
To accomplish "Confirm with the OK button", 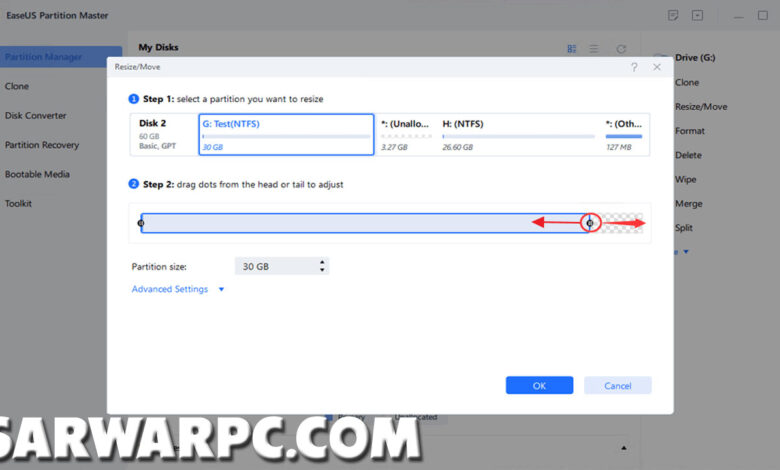I will 539,385.
